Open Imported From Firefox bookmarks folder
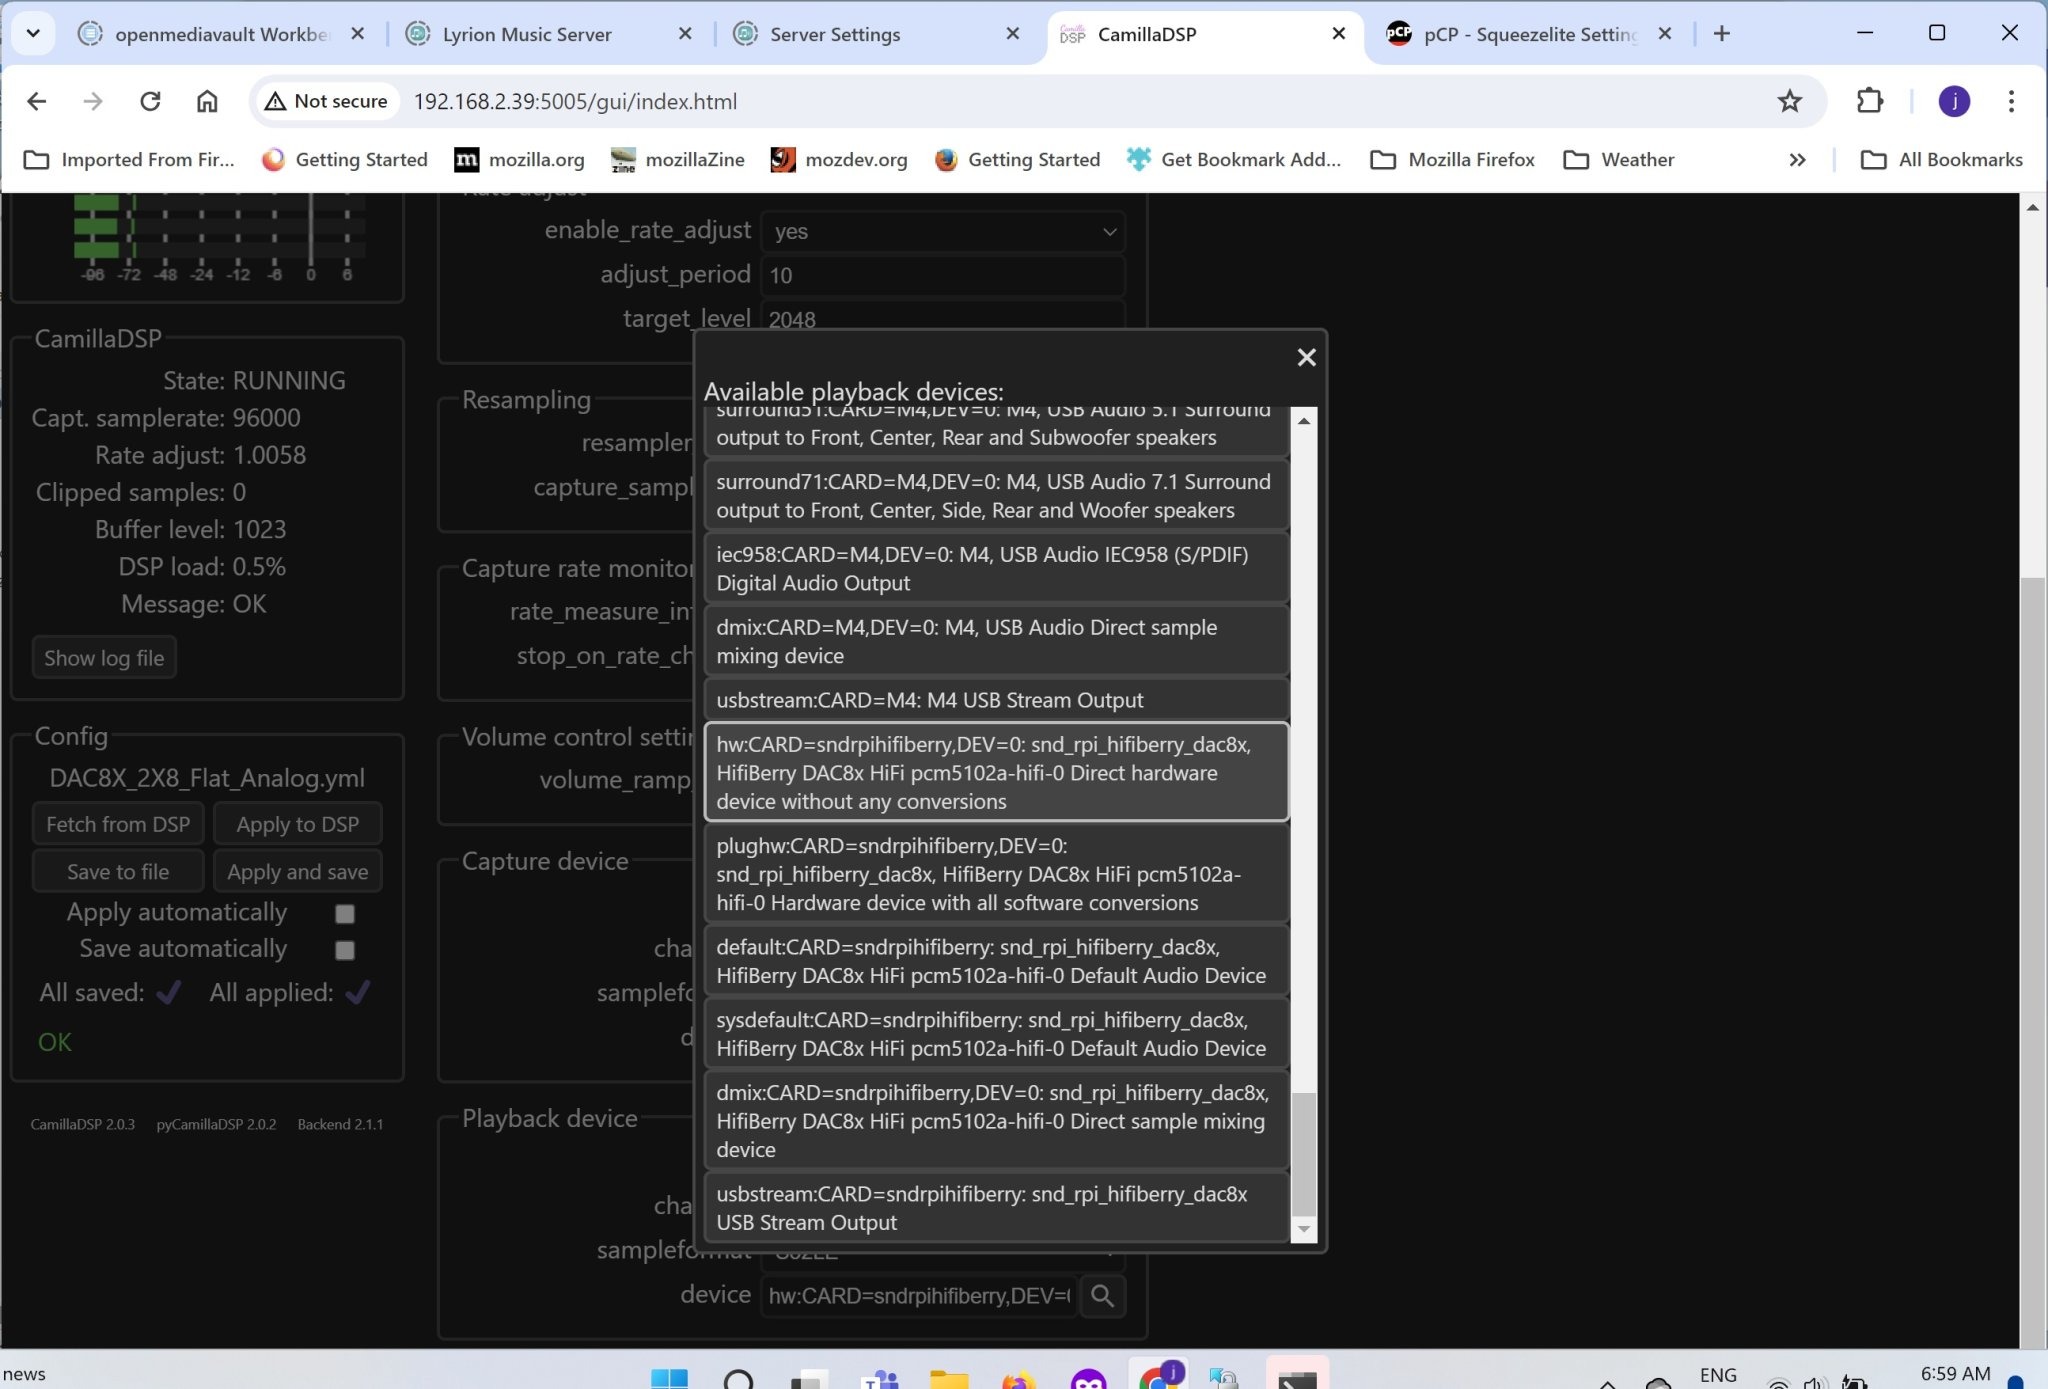 tap(129, 159)
